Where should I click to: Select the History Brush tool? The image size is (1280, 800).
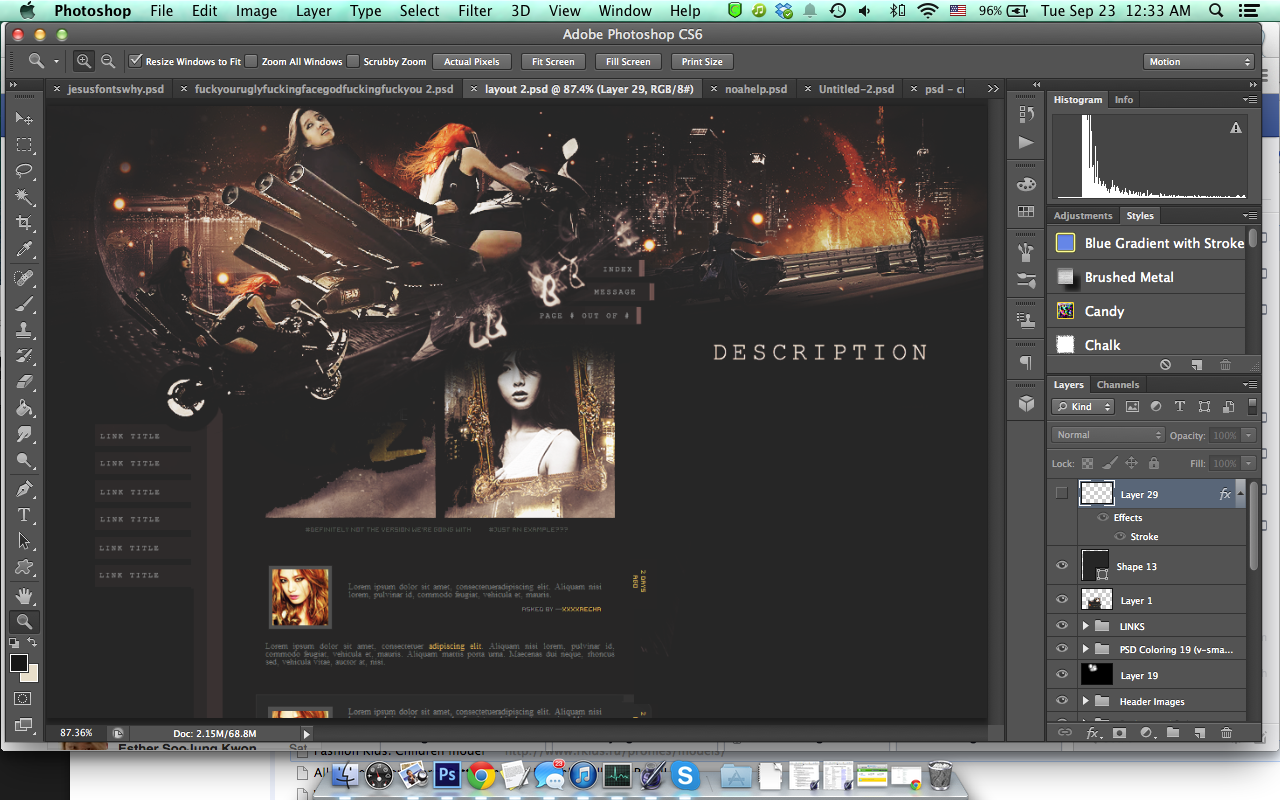coord(24,356)
